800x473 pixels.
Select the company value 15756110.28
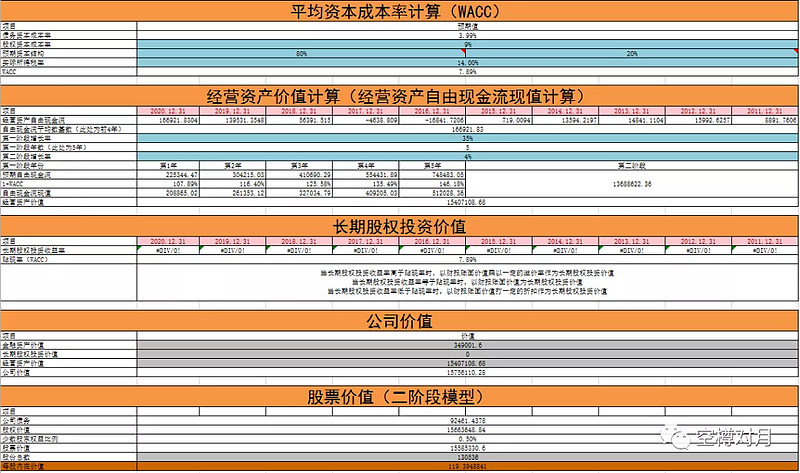(467, 373)
